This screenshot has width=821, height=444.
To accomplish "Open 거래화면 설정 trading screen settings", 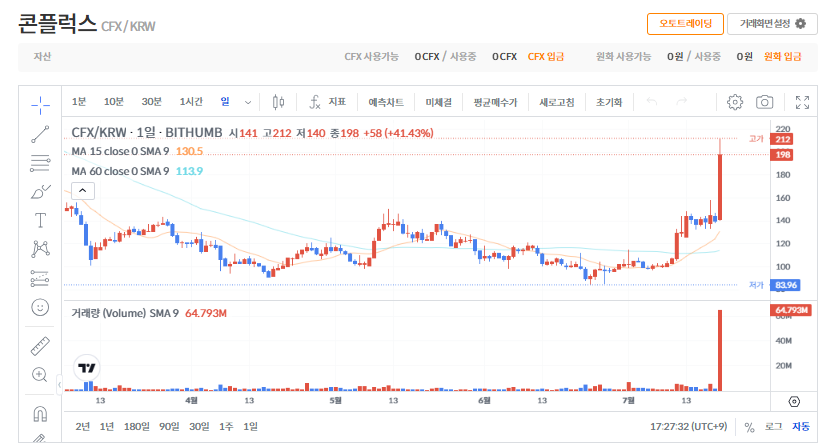I will click(772, 24).
